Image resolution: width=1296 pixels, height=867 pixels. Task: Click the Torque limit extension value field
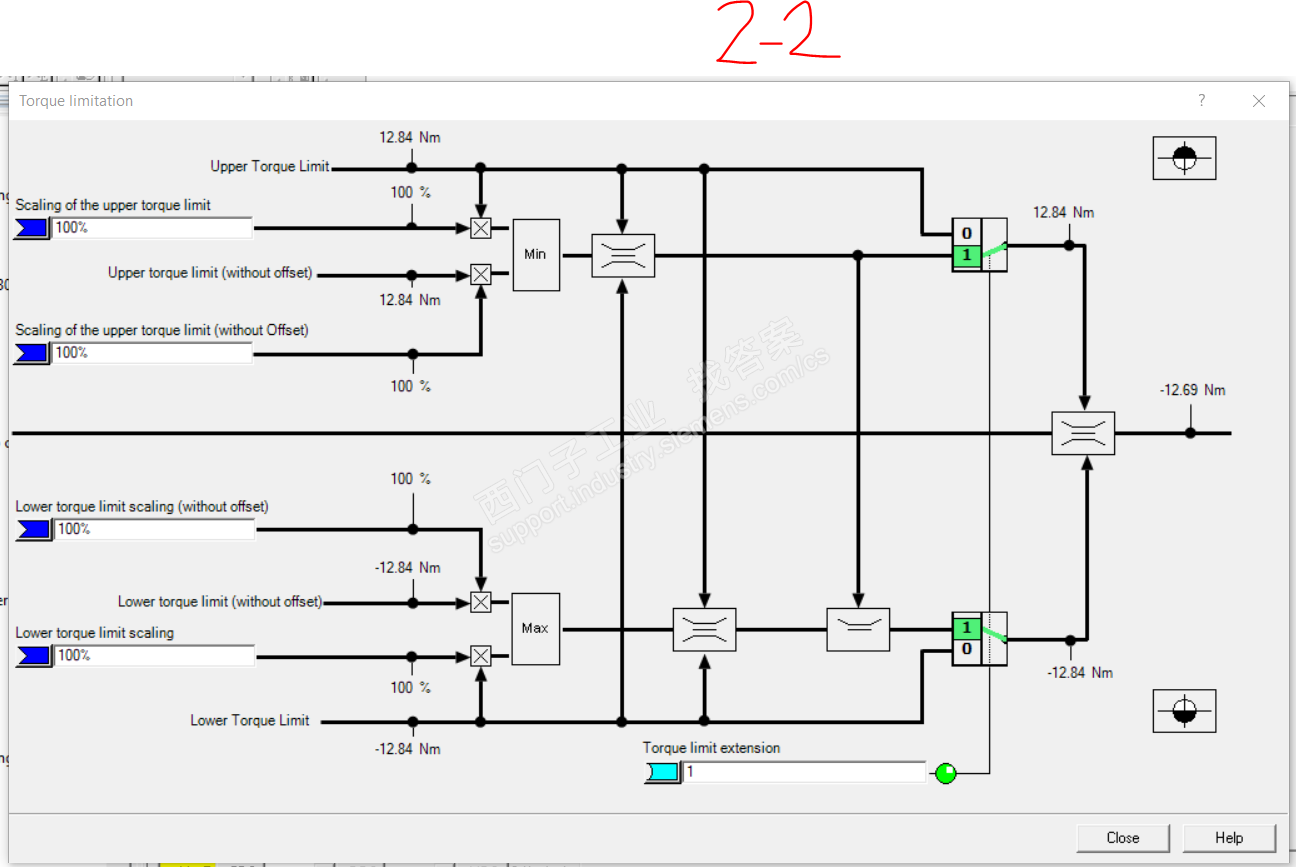tap(804, 772)
